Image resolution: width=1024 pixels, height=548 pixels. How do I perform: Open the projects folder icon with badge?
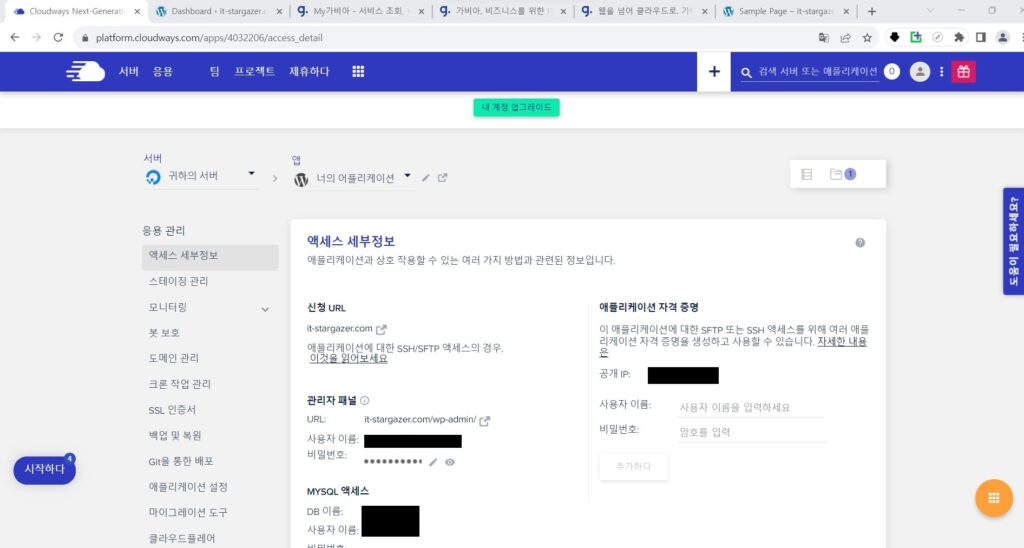pyautogui.click(x=842, y=174)
